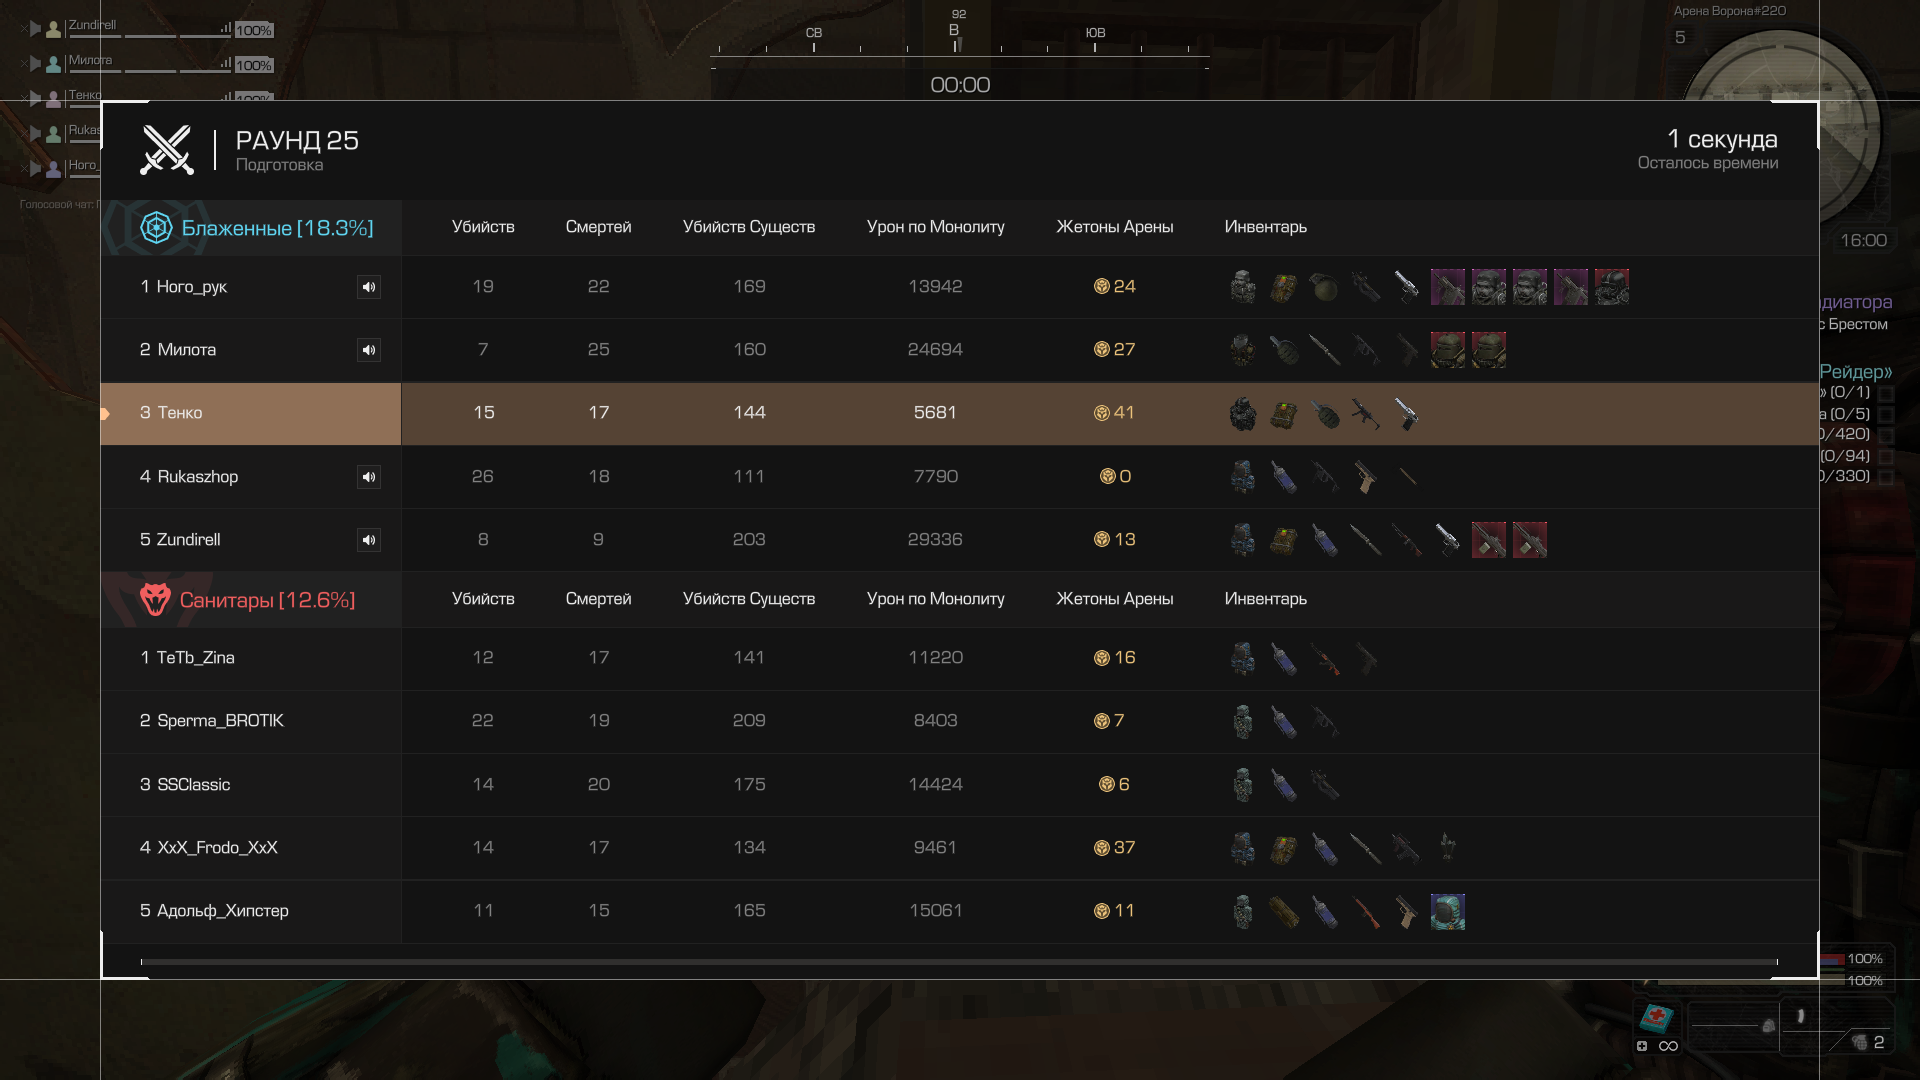Click the medkit icon in the bottom HUD
Image resolution: width=1920 pixels, height=1080 pixels.
click(x=1656, y=1018)
